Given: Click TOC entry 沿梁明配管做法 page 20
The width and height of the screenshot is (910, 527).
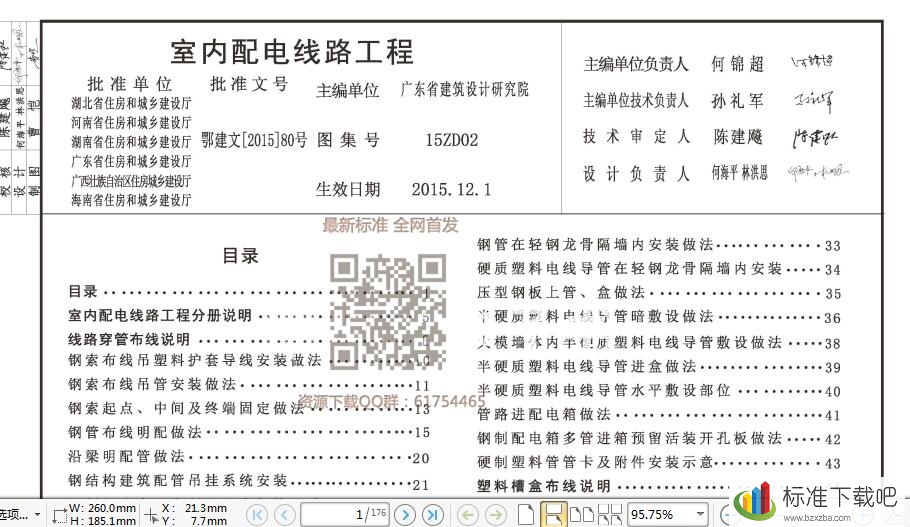Looking at the screenshot, I should 248,457.
